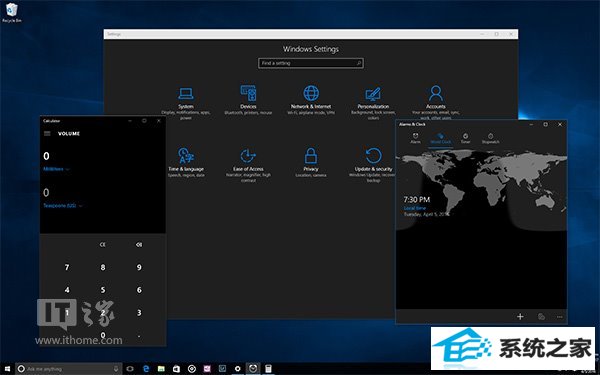Select Calculator taskbar icon
Viewport: 600px width, 375px height.
click(x=268, y=369)
